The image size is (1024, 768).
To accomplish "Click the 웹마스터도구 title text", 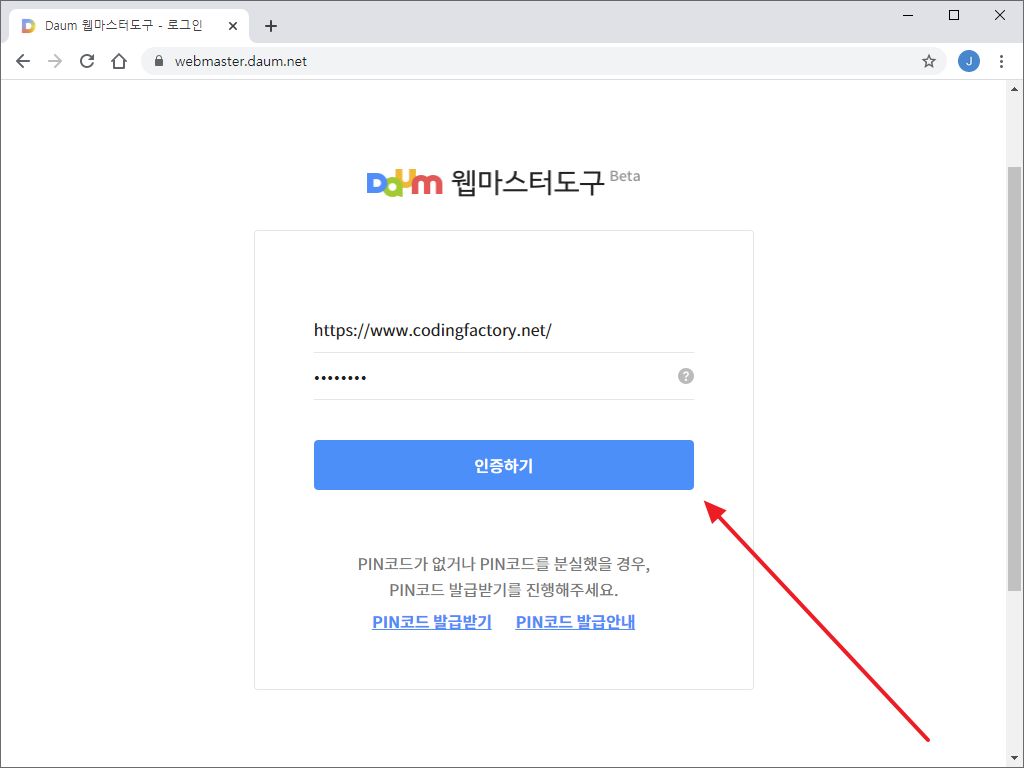I will click(x=528, y=182).
